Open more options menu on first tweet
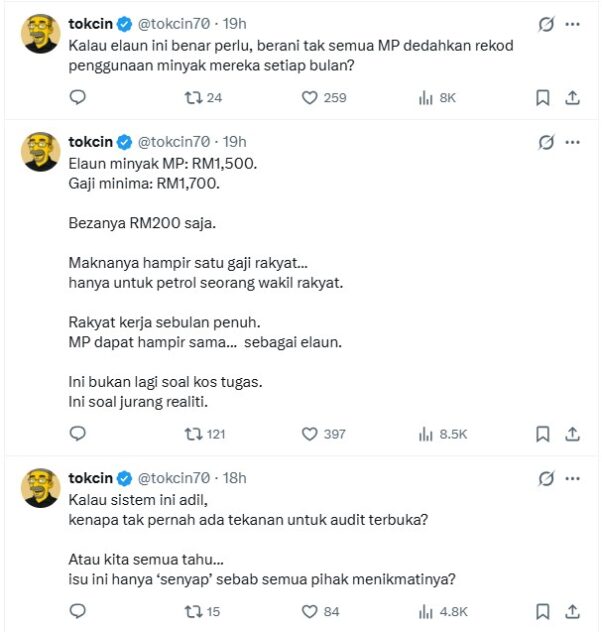 click(x=573, y=24)
